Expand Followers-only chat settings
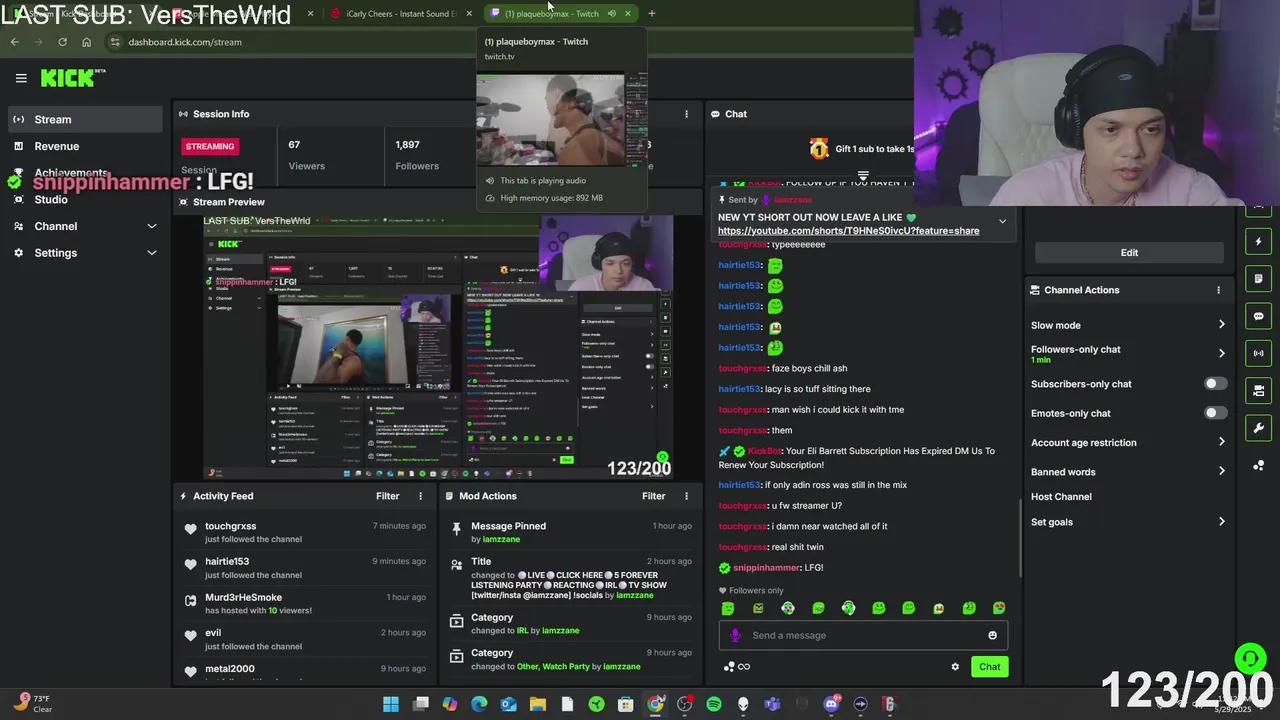1280x720 pixels. point(1128,353)
